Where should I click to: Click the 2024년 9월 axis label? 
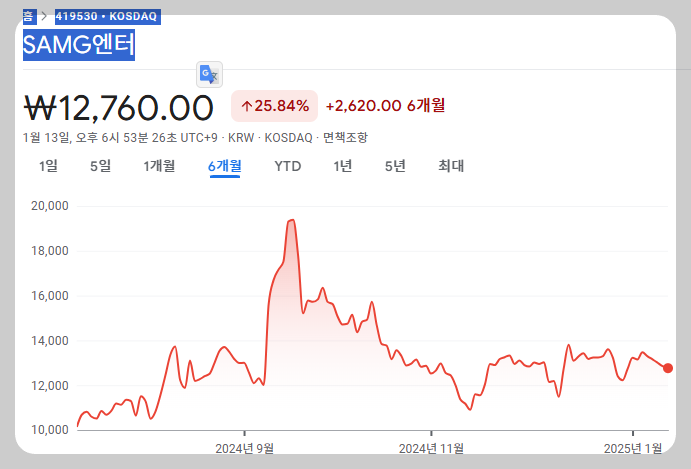245,449
